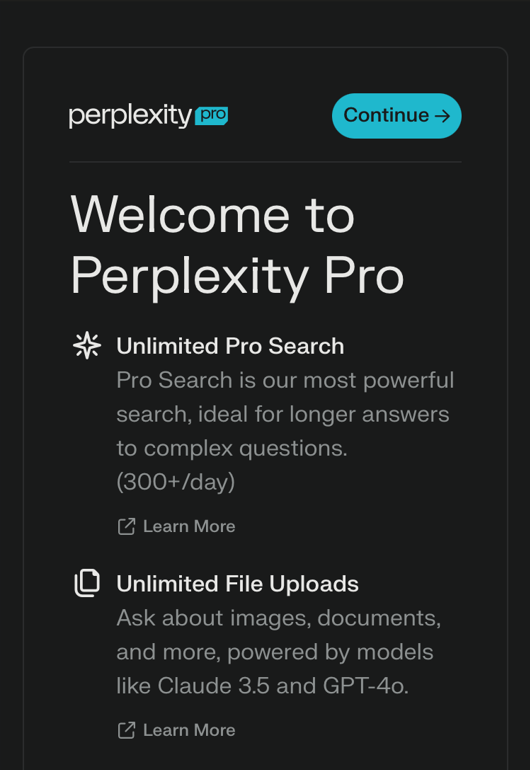Click the Pro Search is our most powerful text
This screenshot has height=770, width=530.
(285, 381)
